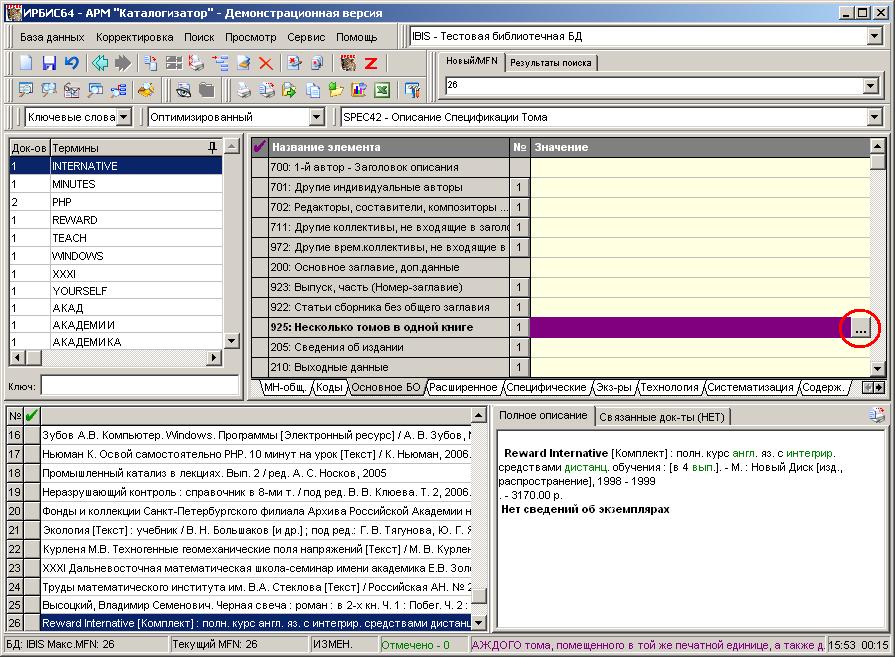
Task: Click the printer icon in lower toolbar
Action: pos(243,90)
